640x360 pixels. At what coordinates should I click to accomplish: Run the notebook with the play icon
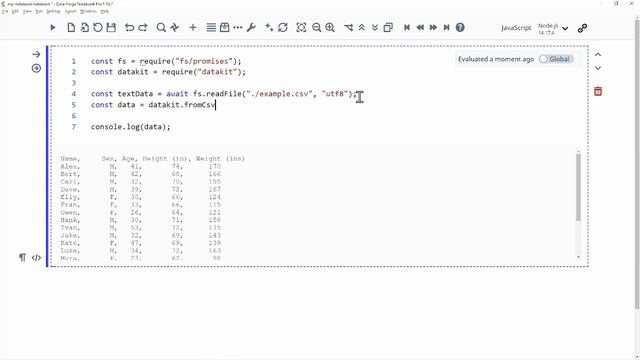tap(53, 27)
